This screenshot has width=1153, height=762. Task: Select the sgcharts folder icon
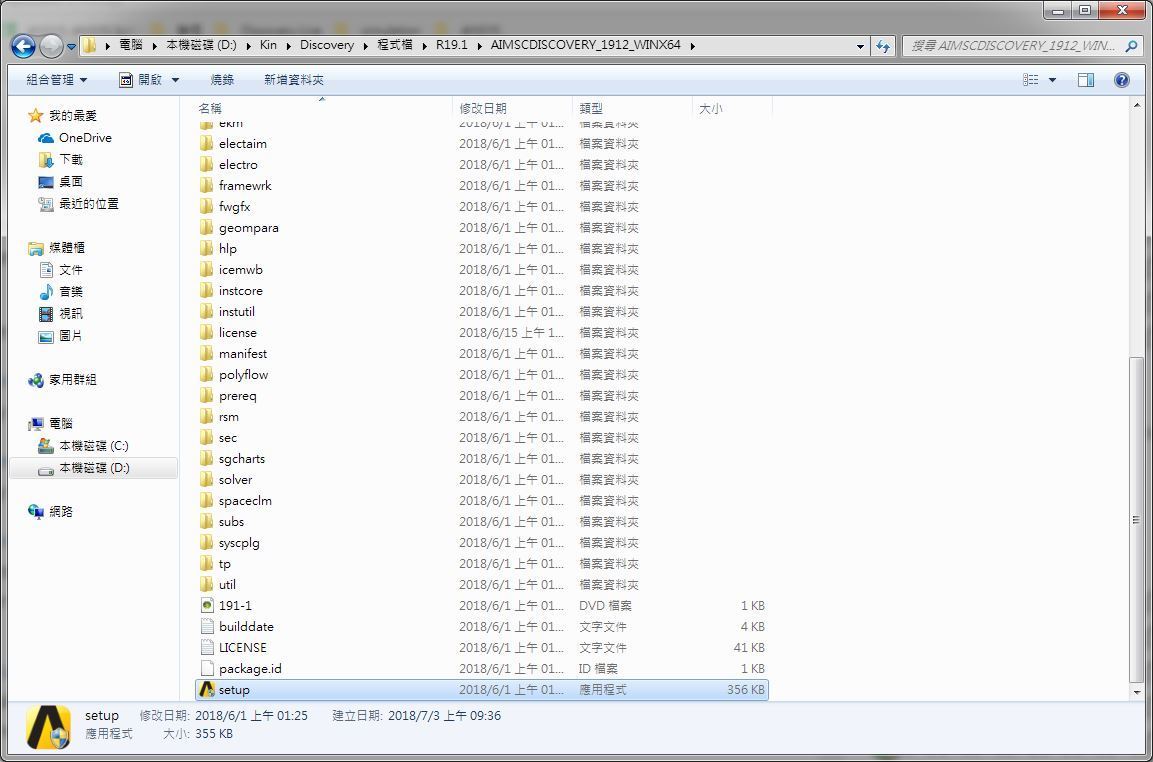pyautogui.click(x=207, y=458)
